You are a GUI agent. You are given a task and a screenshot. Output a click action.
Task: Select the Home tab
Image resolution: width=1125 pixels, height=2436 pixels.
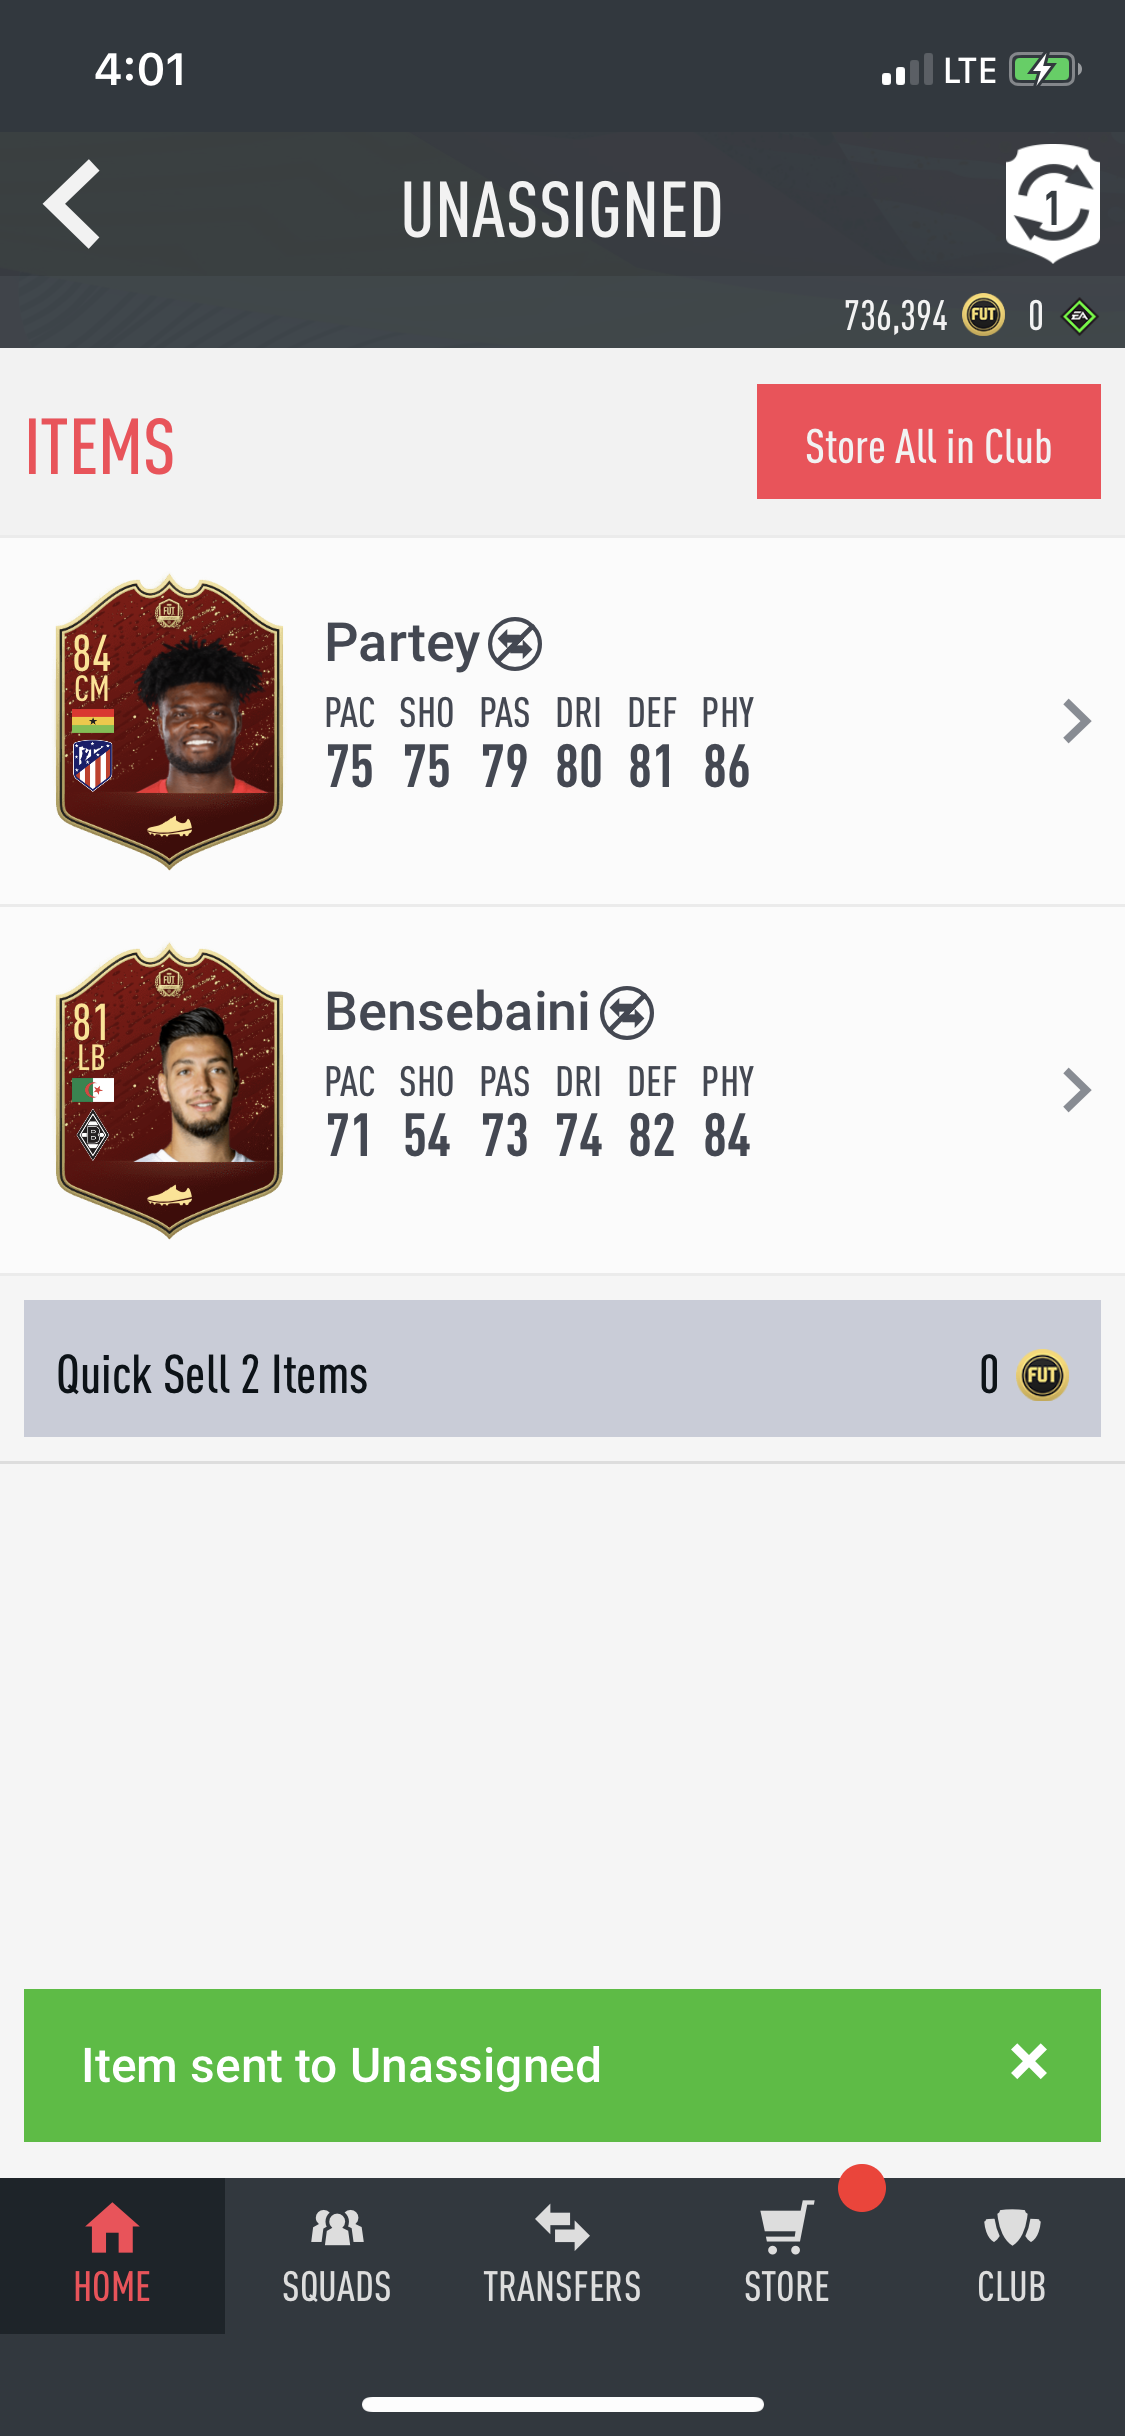point(112,2256)
